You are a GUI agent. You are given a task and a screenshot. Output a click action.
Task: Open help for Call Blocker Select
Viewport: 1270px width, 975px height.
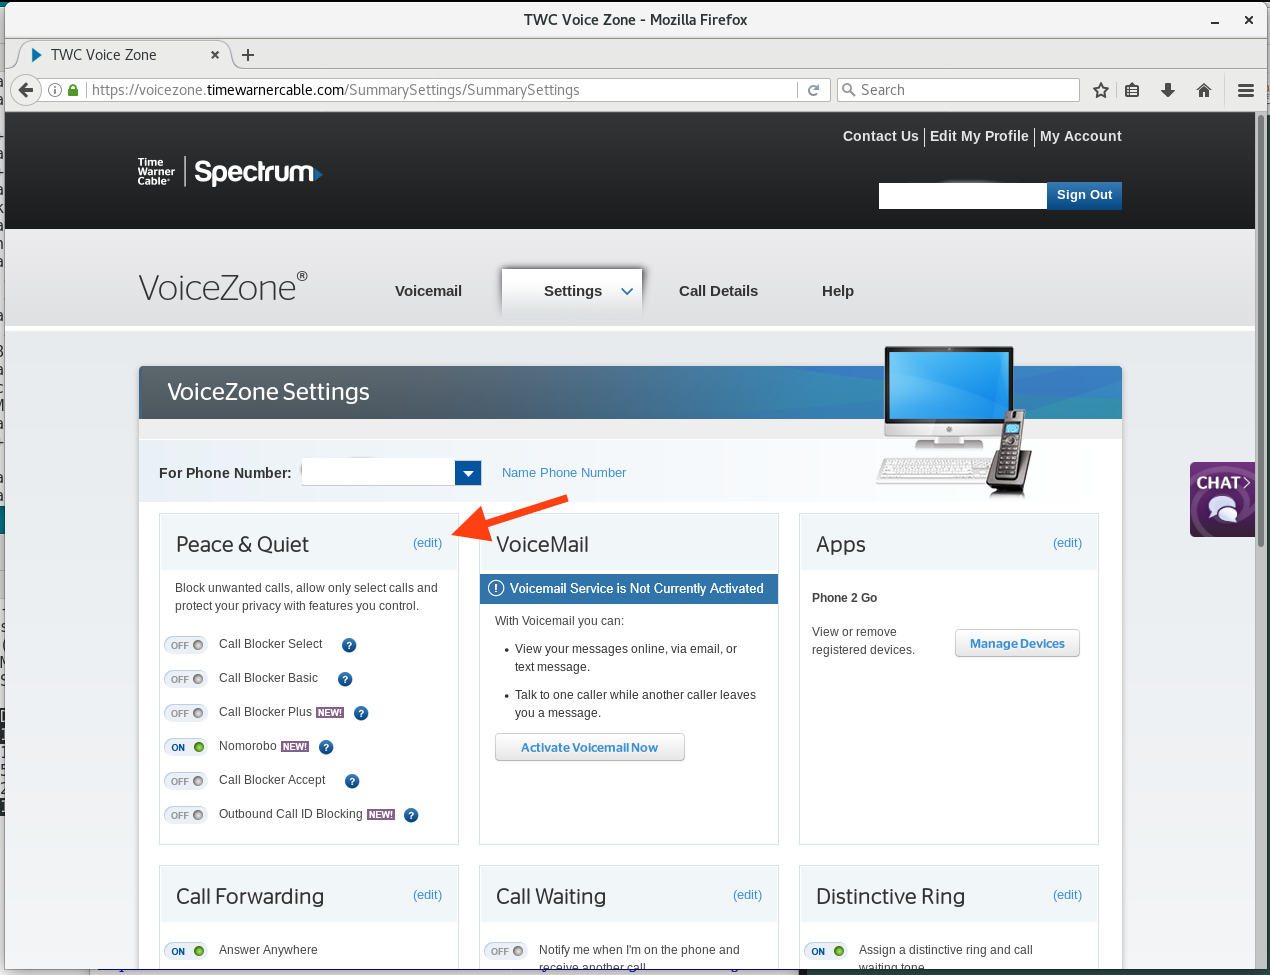point(349,645)
